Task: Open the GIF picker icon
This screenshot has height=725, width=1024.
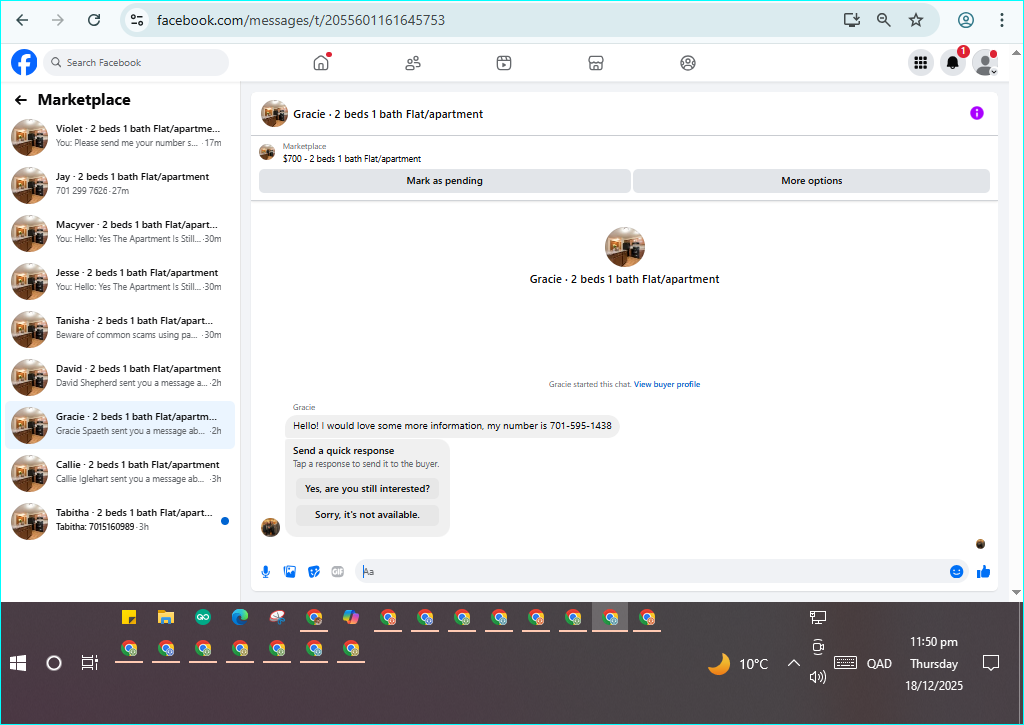Action: [338, 572]
